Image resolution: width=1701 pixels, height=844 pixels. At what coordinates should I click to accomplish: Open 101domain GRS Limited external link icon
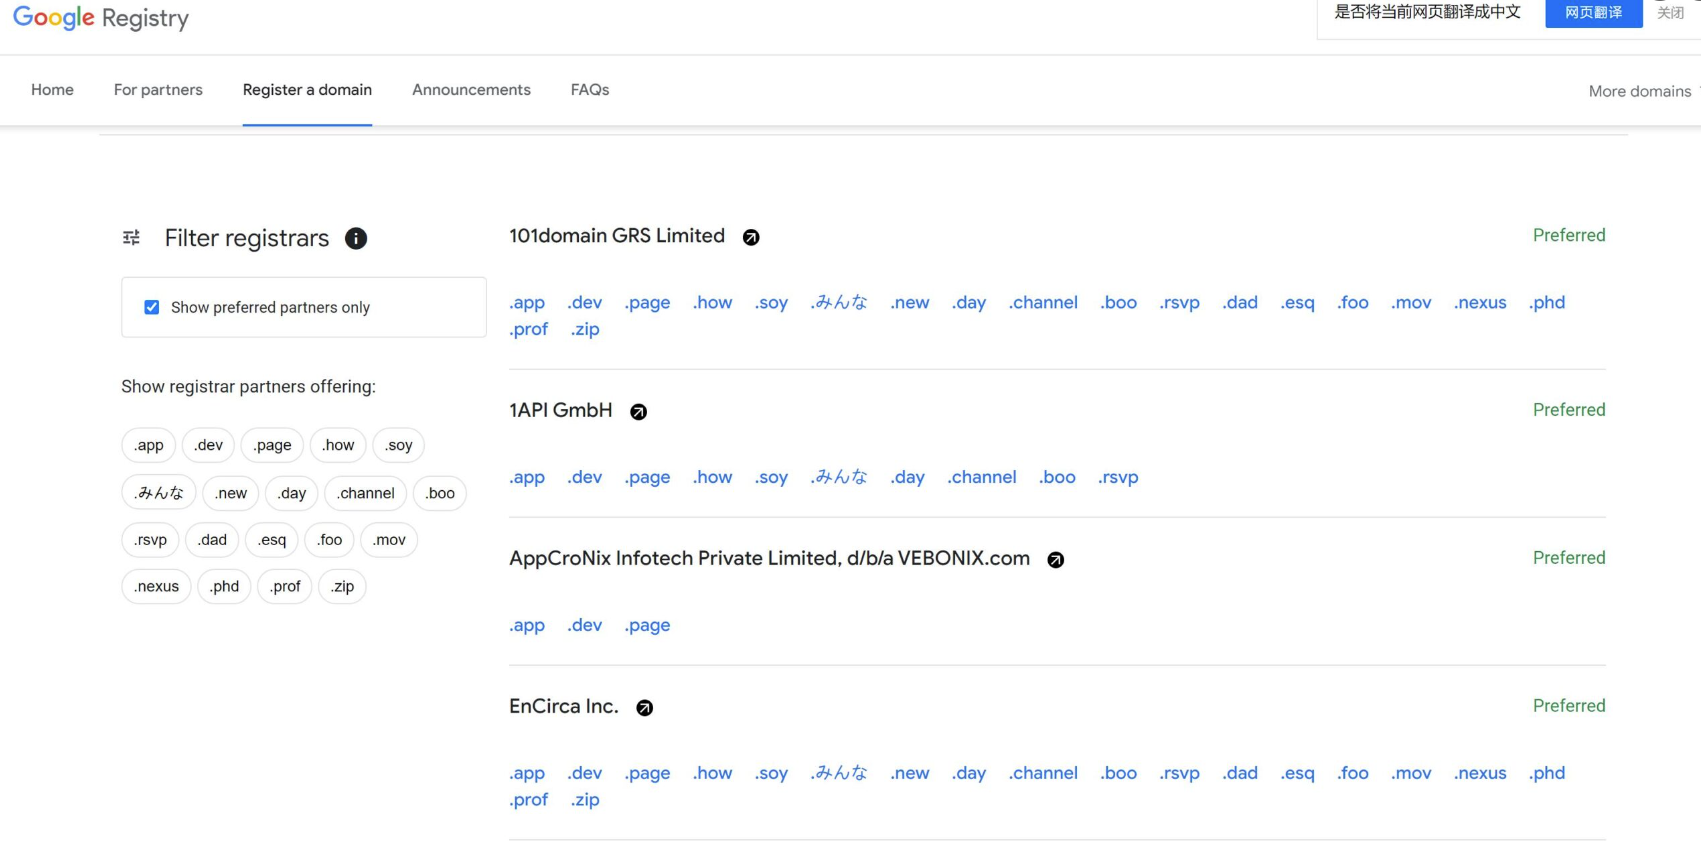(x=751, y=237)
